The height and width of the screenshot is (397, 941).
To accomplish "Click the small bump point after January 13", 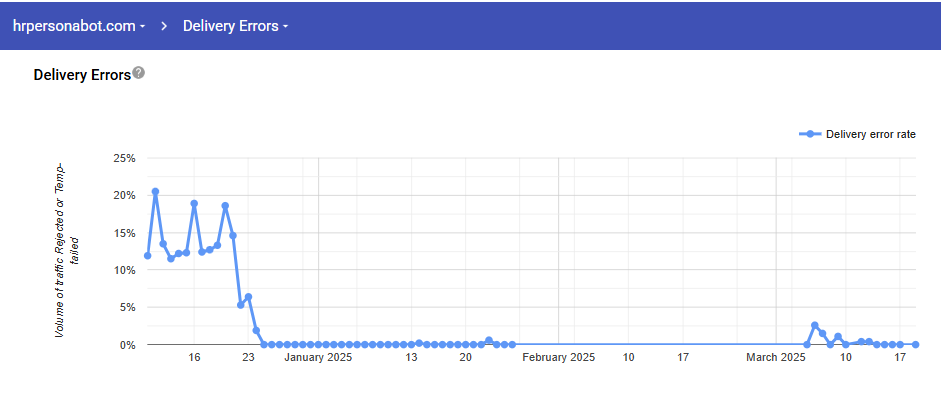I will pyautogui.click(x=419, y=343).
